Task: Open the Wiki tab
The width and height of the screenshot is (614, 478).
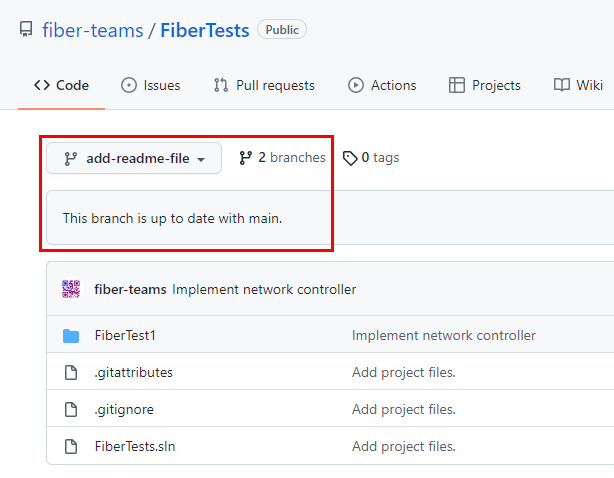Action: click(579, 85)
